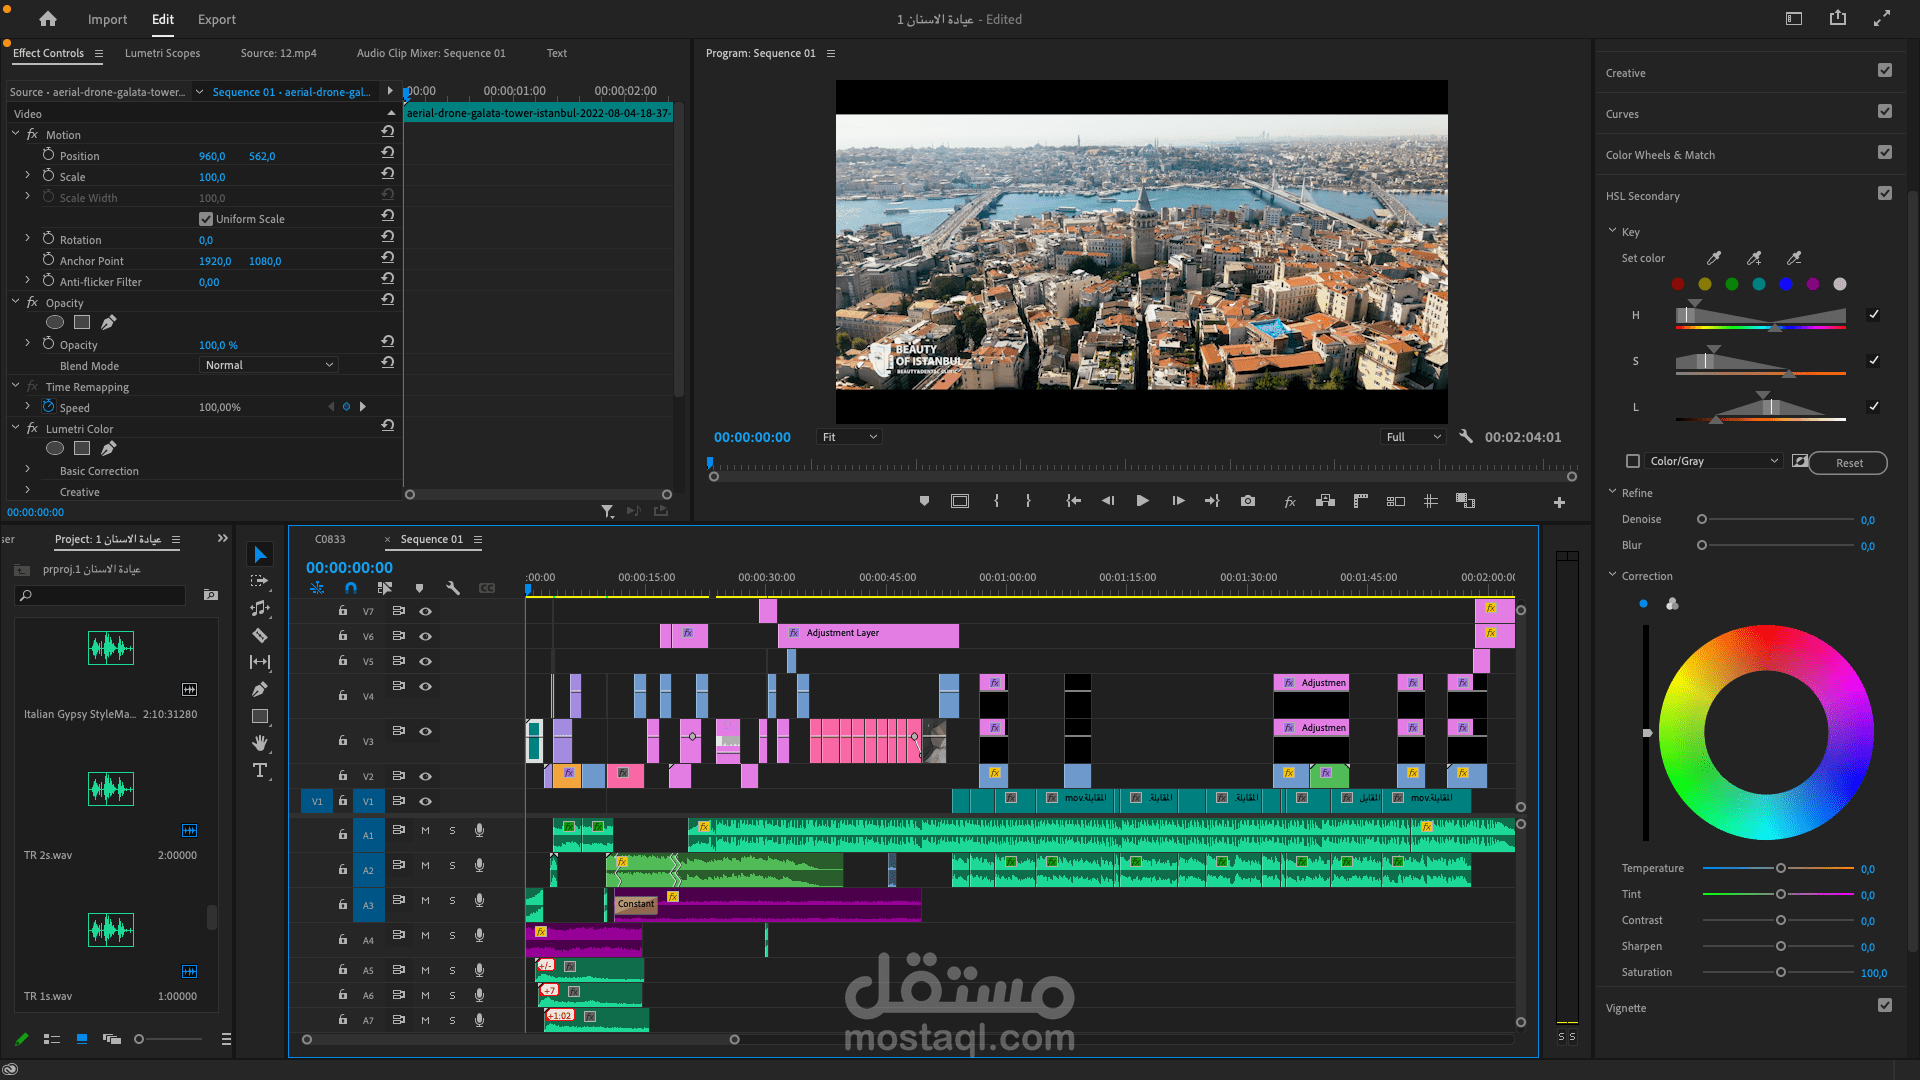Open the Lumetri Scopes tab

pyautogui.click(x=162, y=53)
